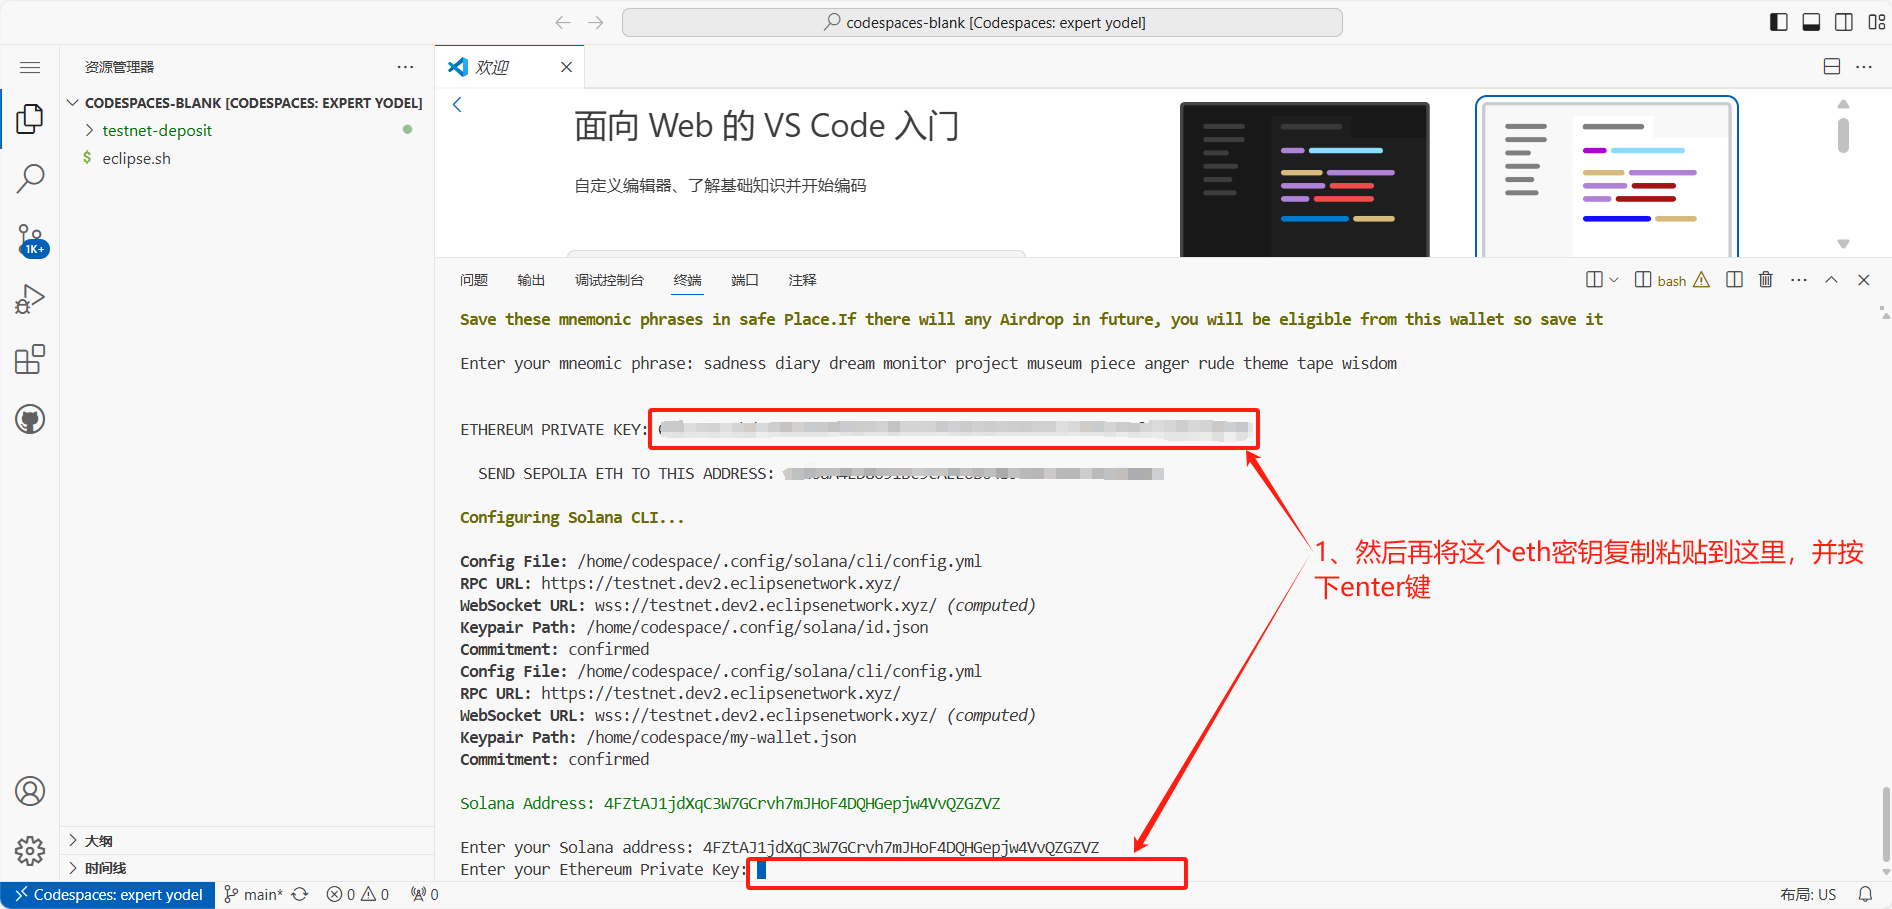1892x909 pixels.
Task: Open the Search view
Action: 30,178
